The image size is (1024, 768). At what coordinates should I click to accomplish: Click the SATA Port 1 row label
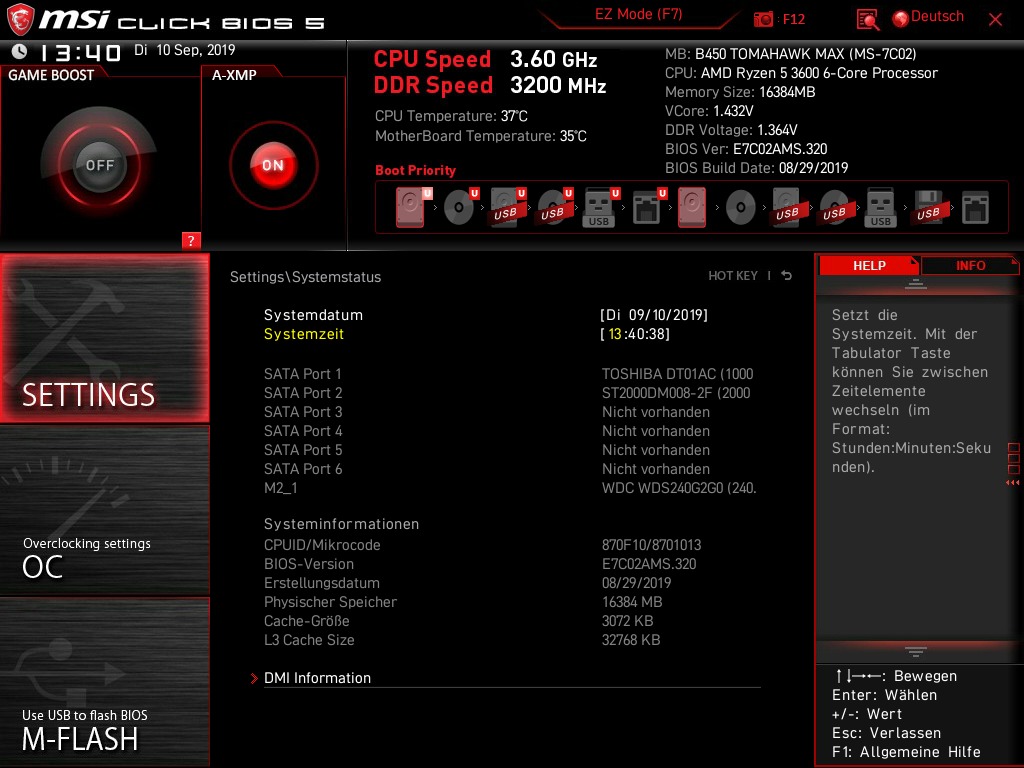[x=302, y=374]
